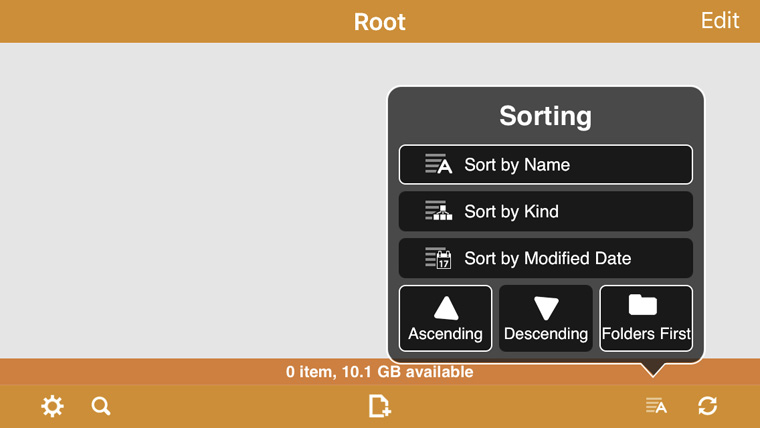
Task: Click the search magnifier icon
Action: click(x=101, y=406)
